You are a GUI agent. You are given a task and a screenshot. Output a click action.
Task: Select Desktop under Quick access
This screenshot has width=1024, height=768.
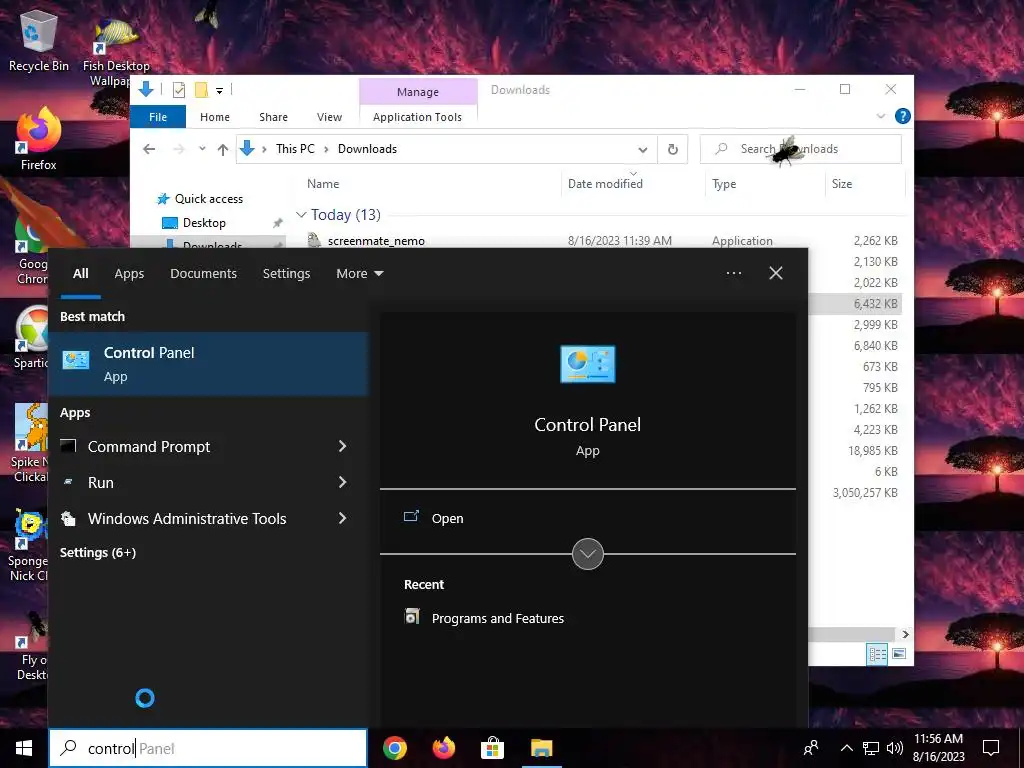tap(204, 223)
